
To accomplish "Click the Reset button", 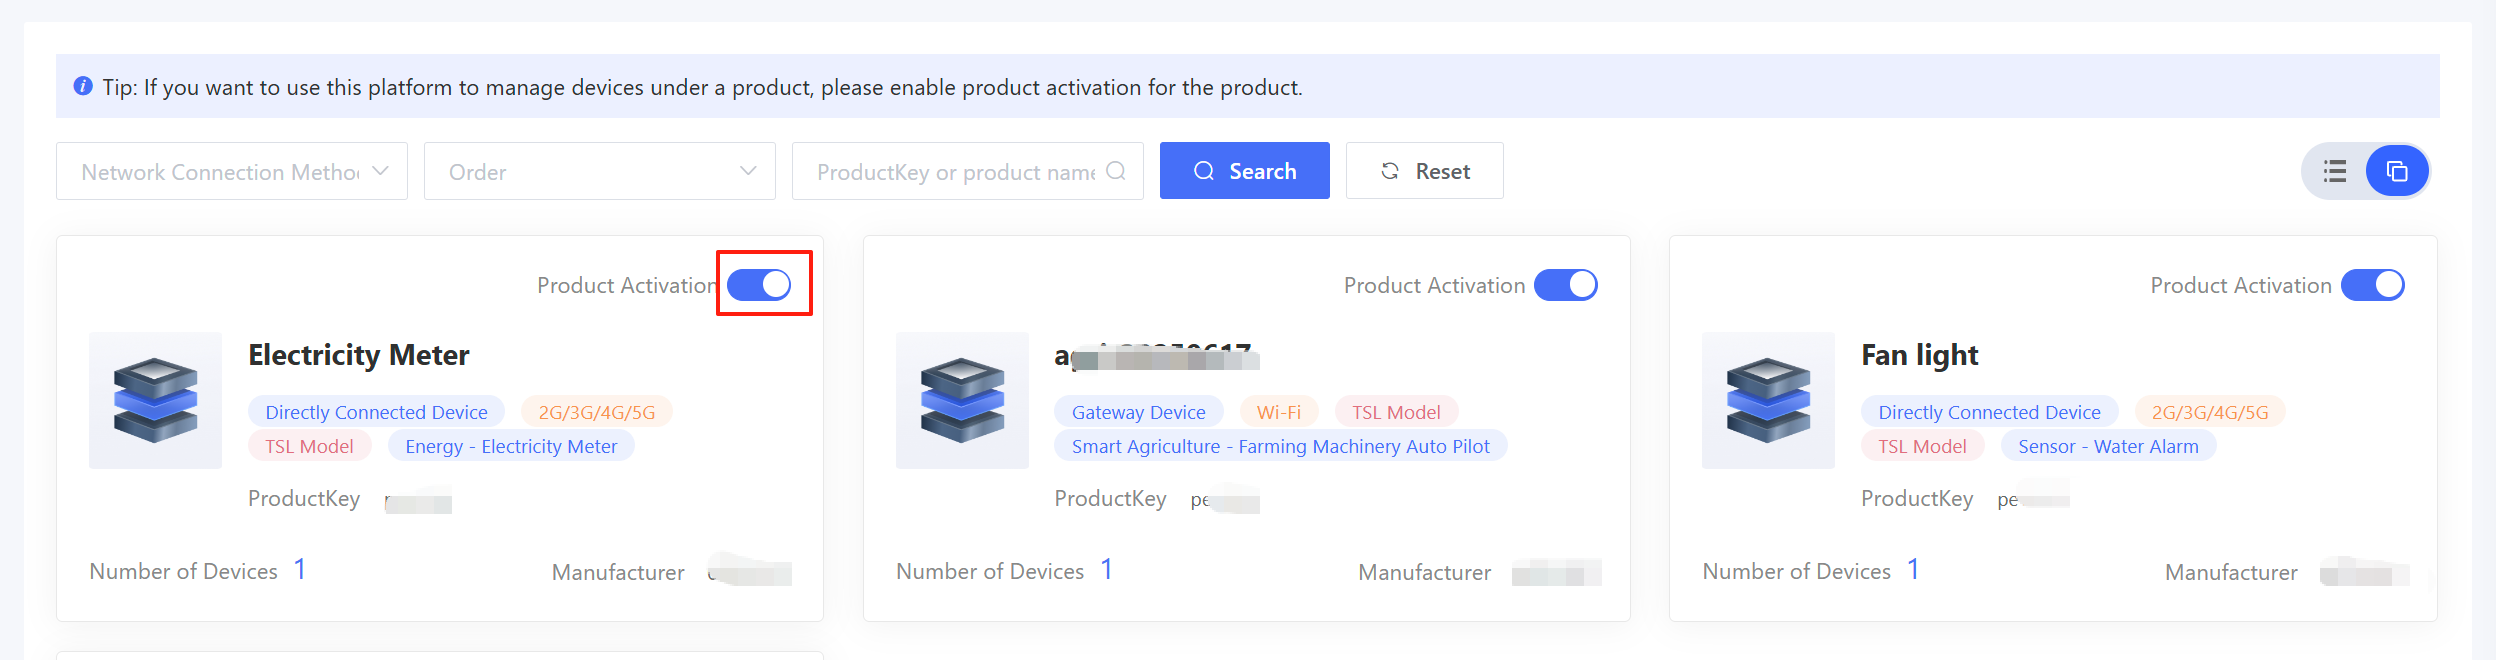I will (1424, 171).
